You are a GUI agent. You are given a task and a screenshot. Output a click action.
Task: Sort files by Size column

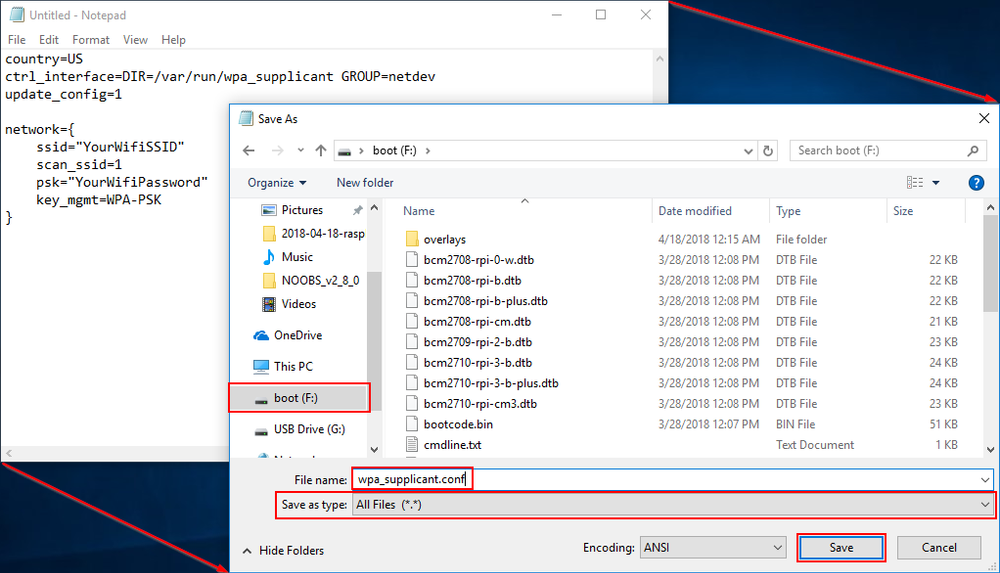(902, 211)
